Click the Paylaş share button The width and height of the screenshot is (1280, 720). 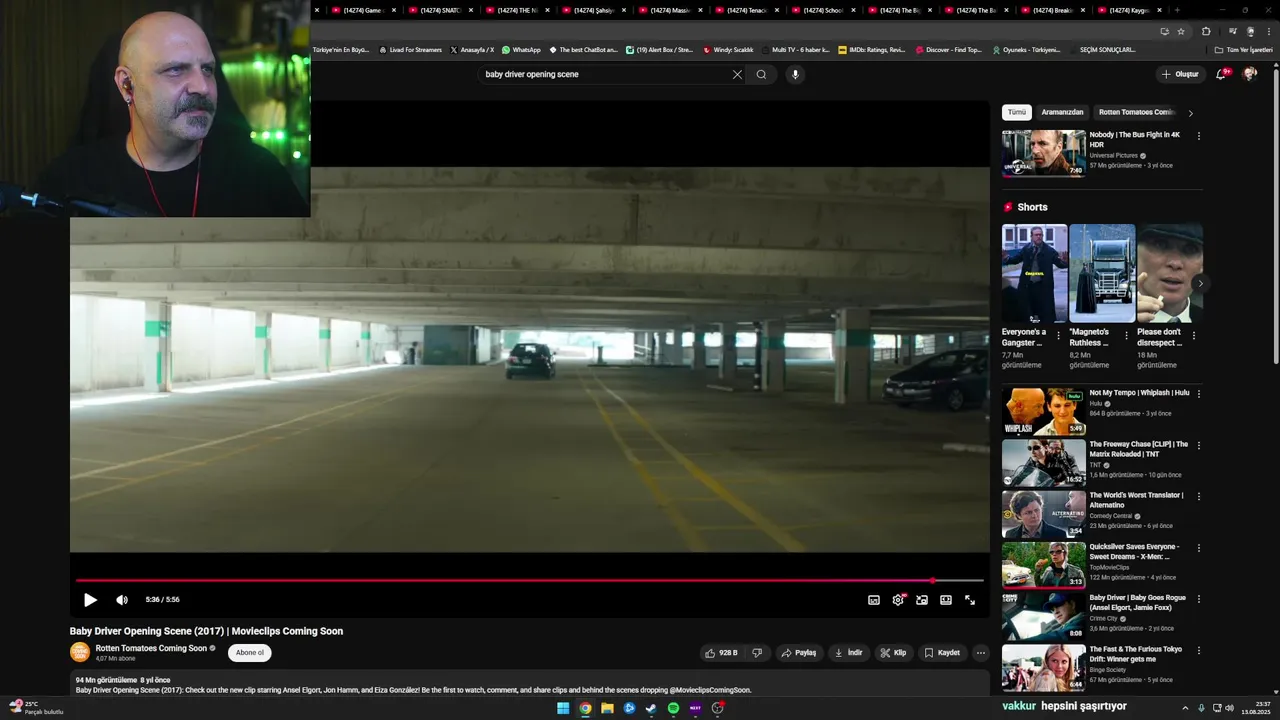pos(799,653)
